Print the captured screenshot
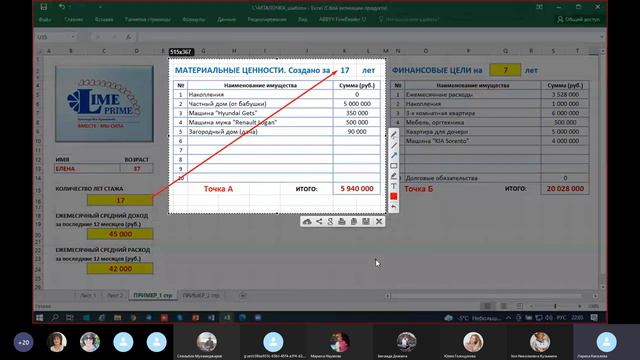640x360 pixels. [342, 221]
